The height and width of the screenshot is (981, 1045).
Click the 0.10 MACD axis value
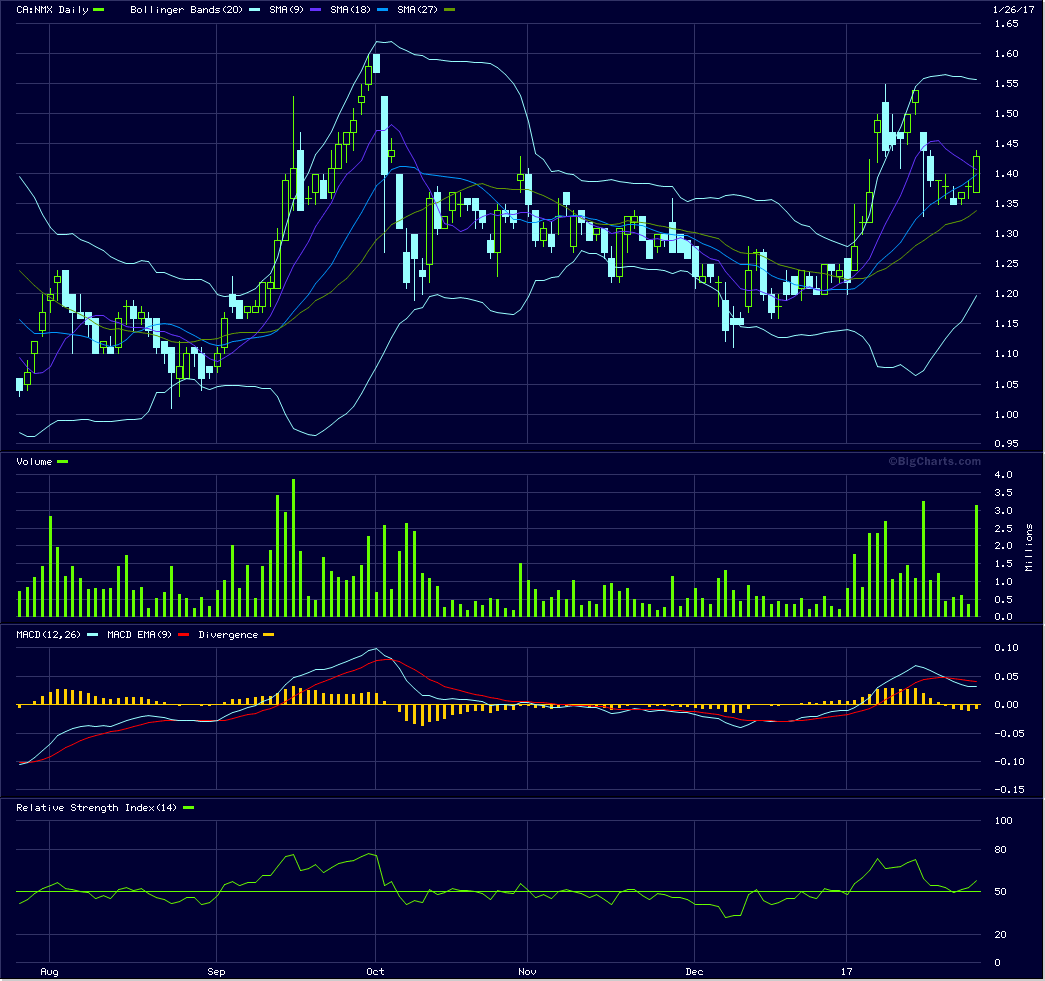[x=1006, y=648]
